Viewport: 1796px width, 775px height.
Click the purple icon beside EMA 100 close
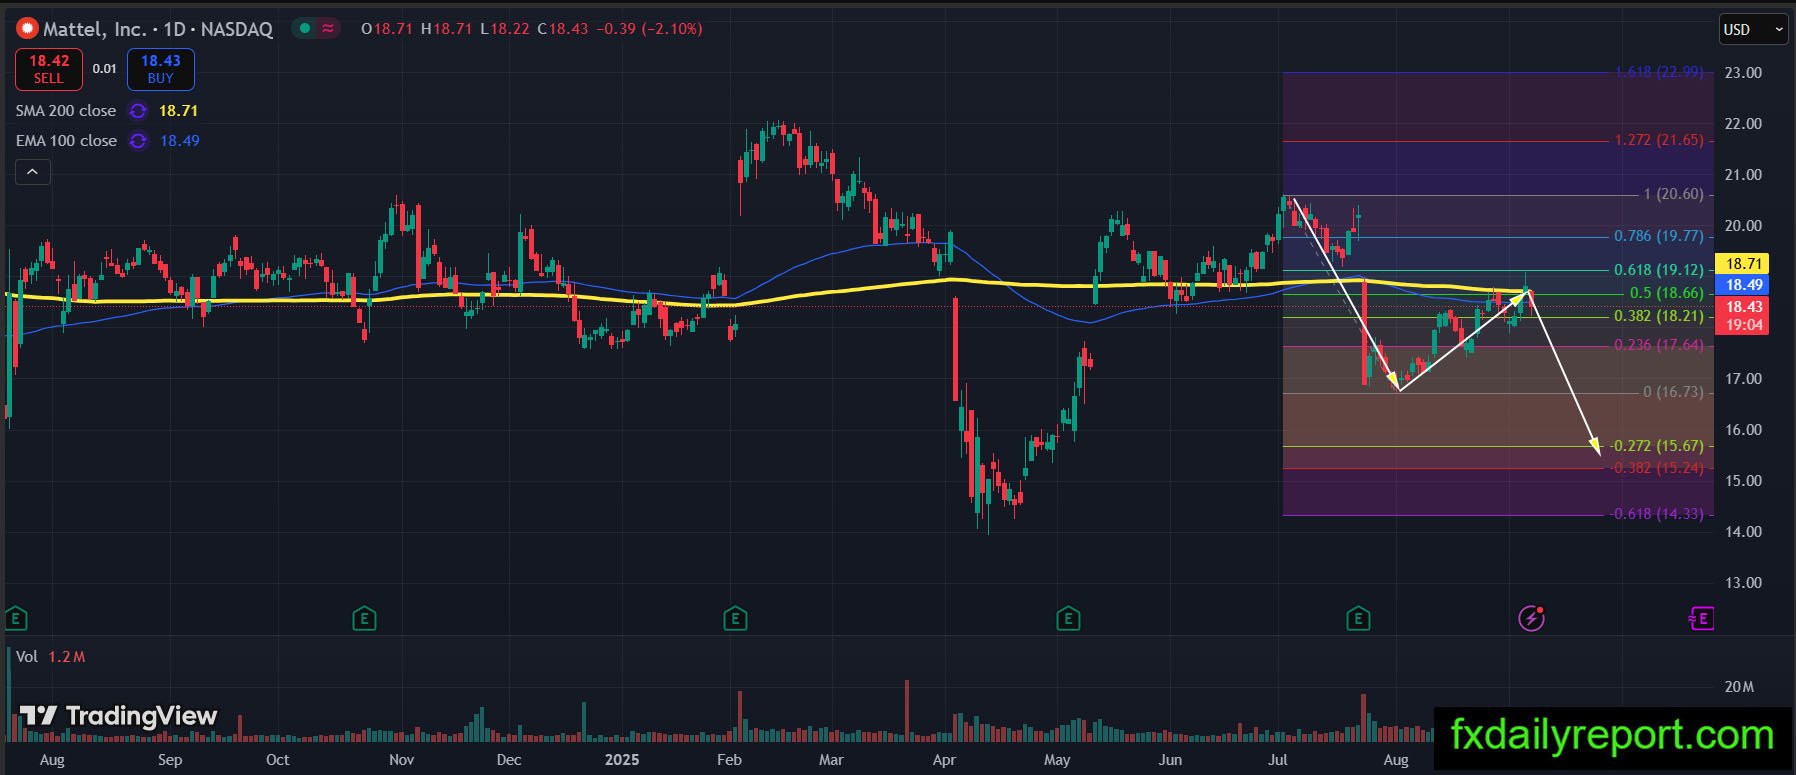click(x=138, y=141)
